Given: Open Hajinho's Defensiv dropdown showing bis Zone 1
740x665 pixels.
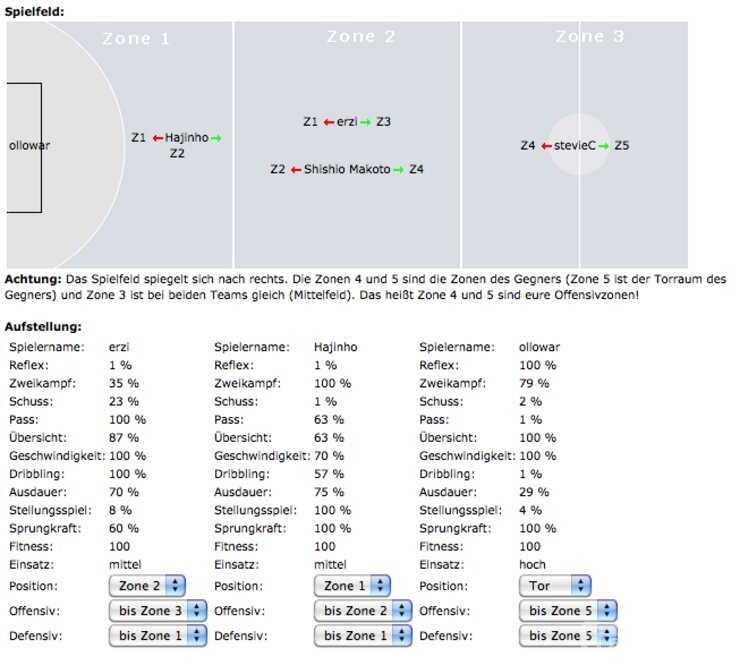Looking at the screenshot, I should tap(362, 635).
